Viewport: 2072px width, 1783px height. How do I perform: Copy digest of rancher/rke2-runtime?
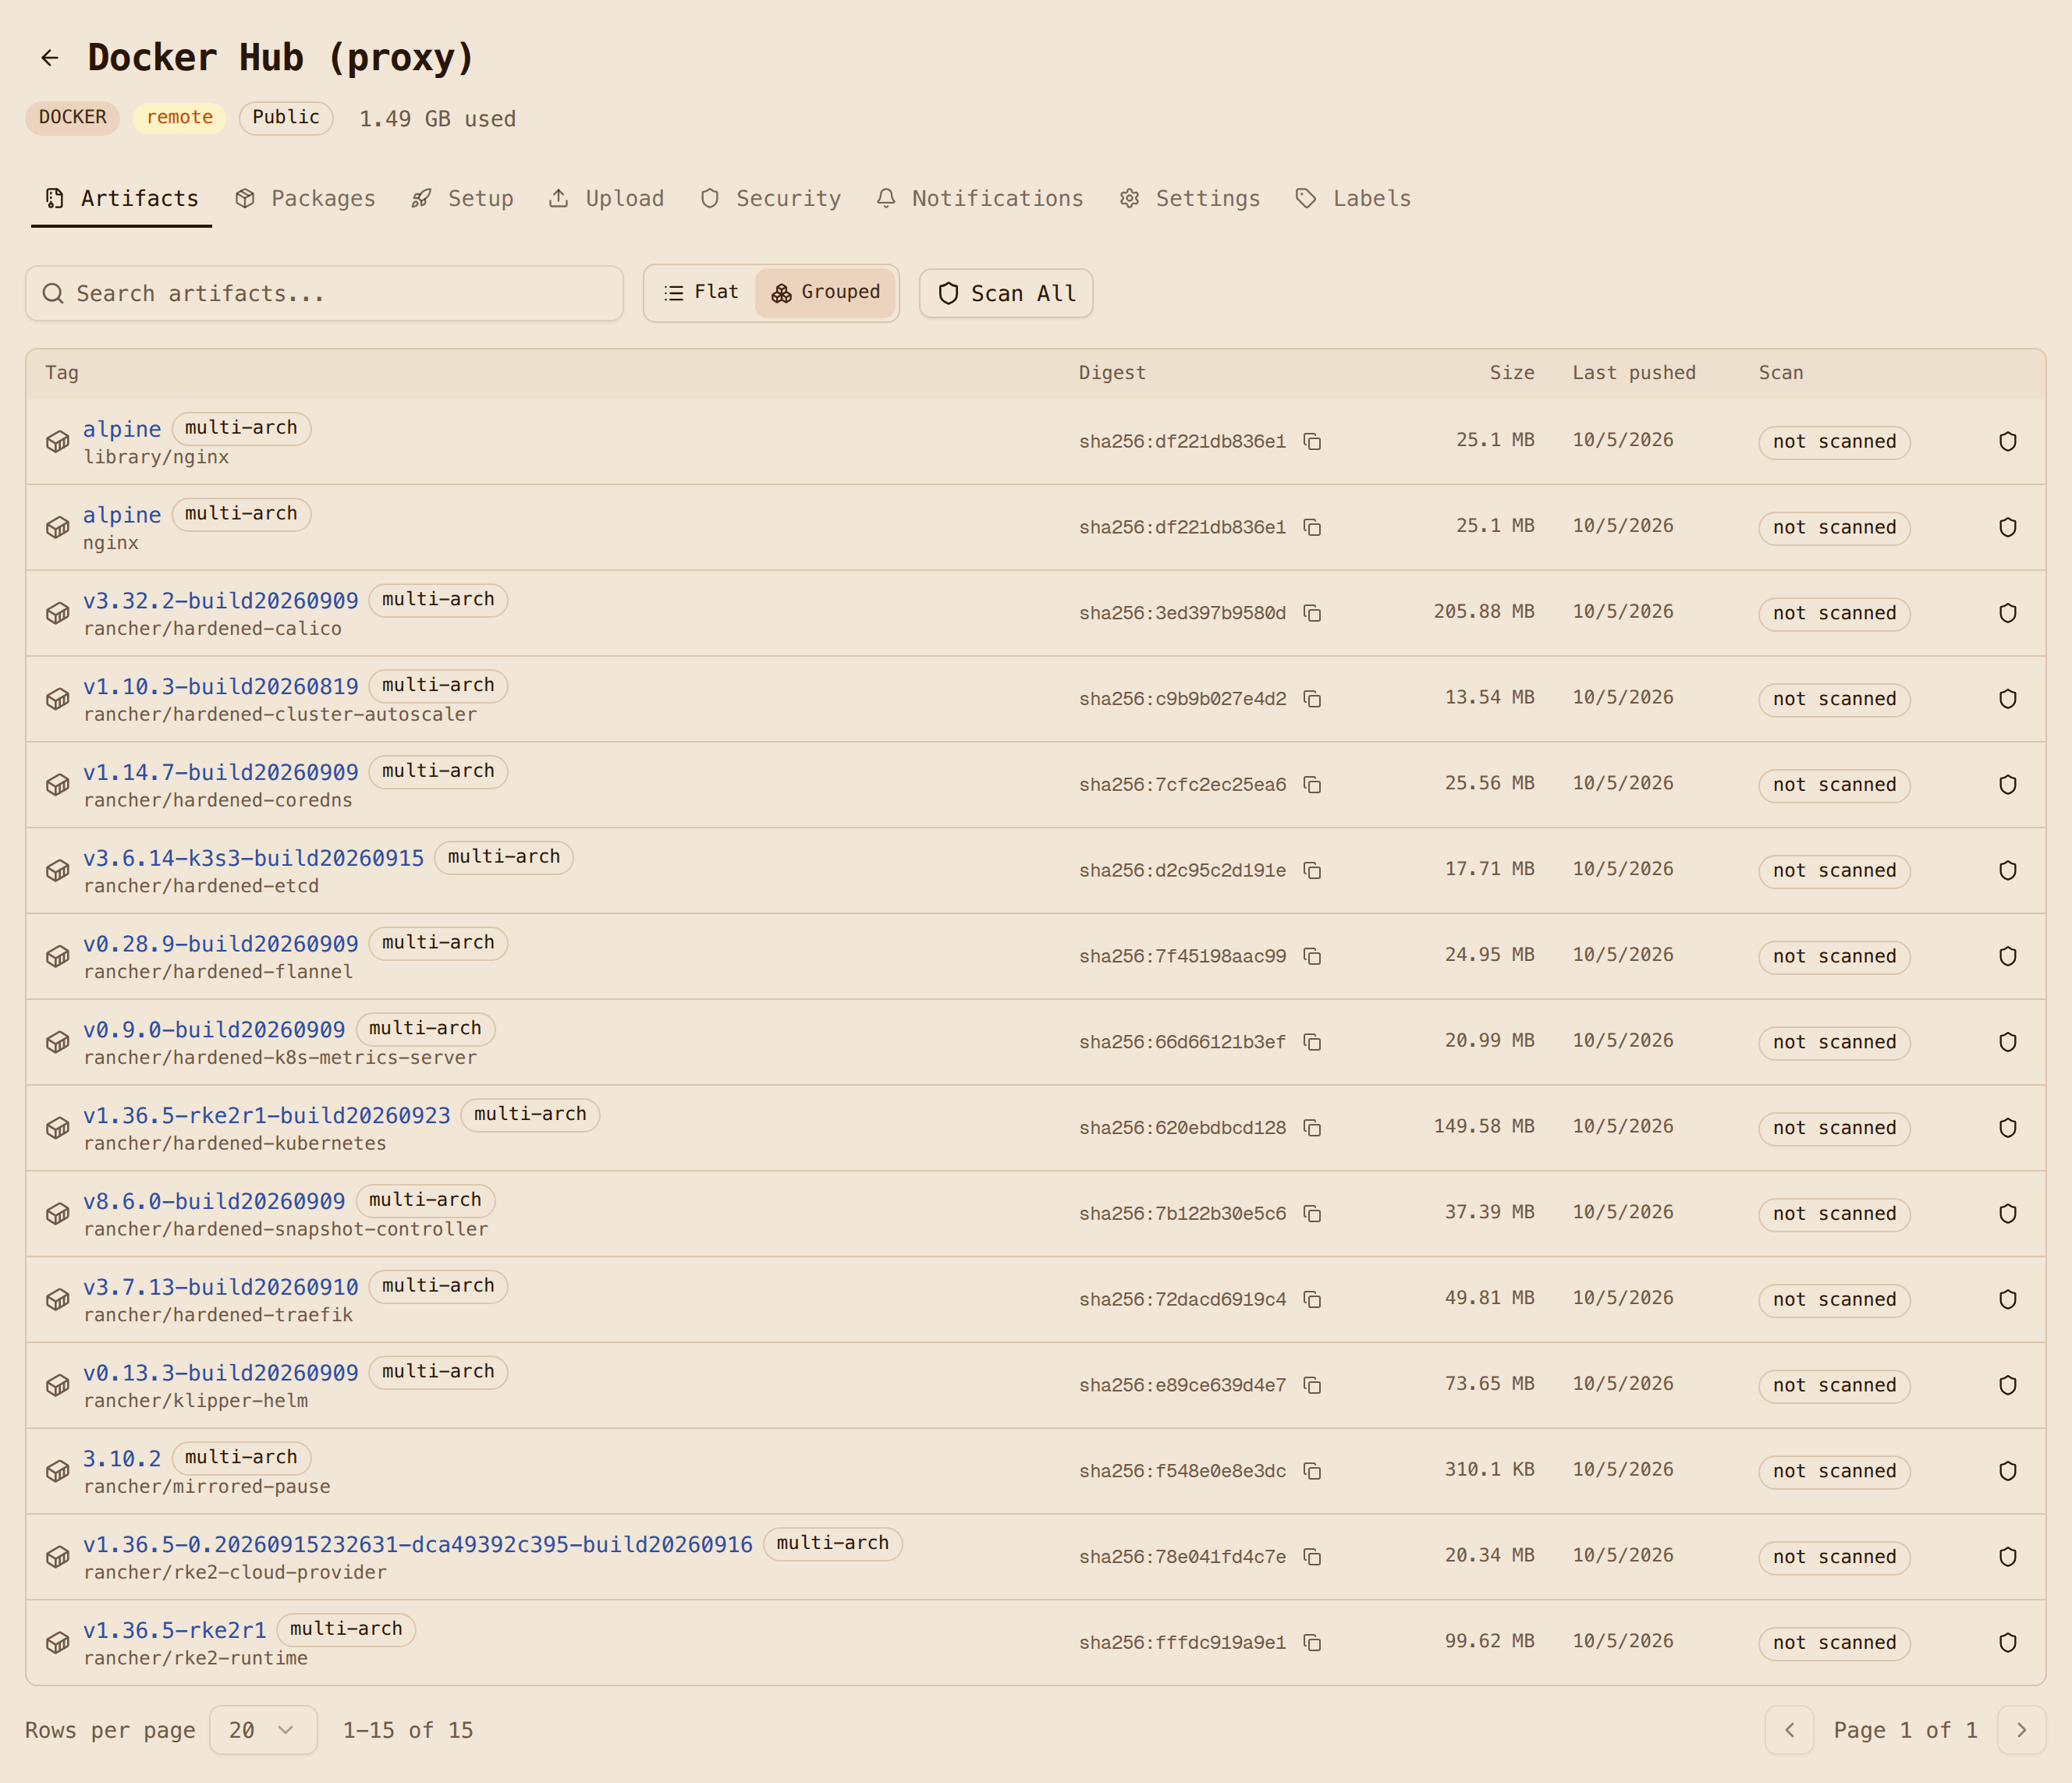coord(1312,1643)
